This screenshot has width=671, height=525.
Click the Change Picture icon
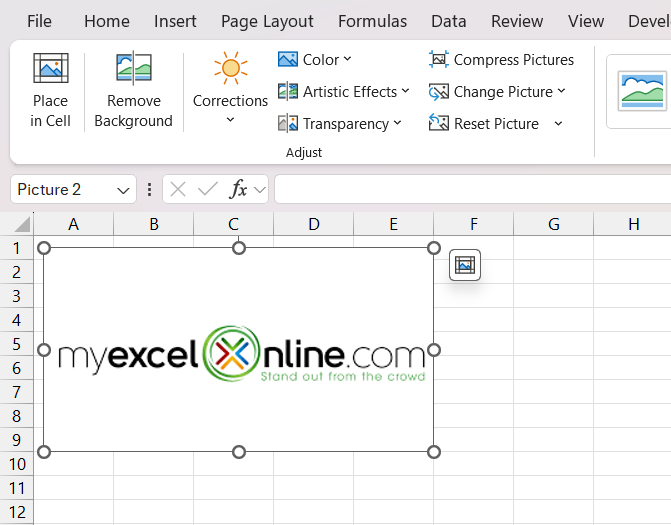(439, 92)
